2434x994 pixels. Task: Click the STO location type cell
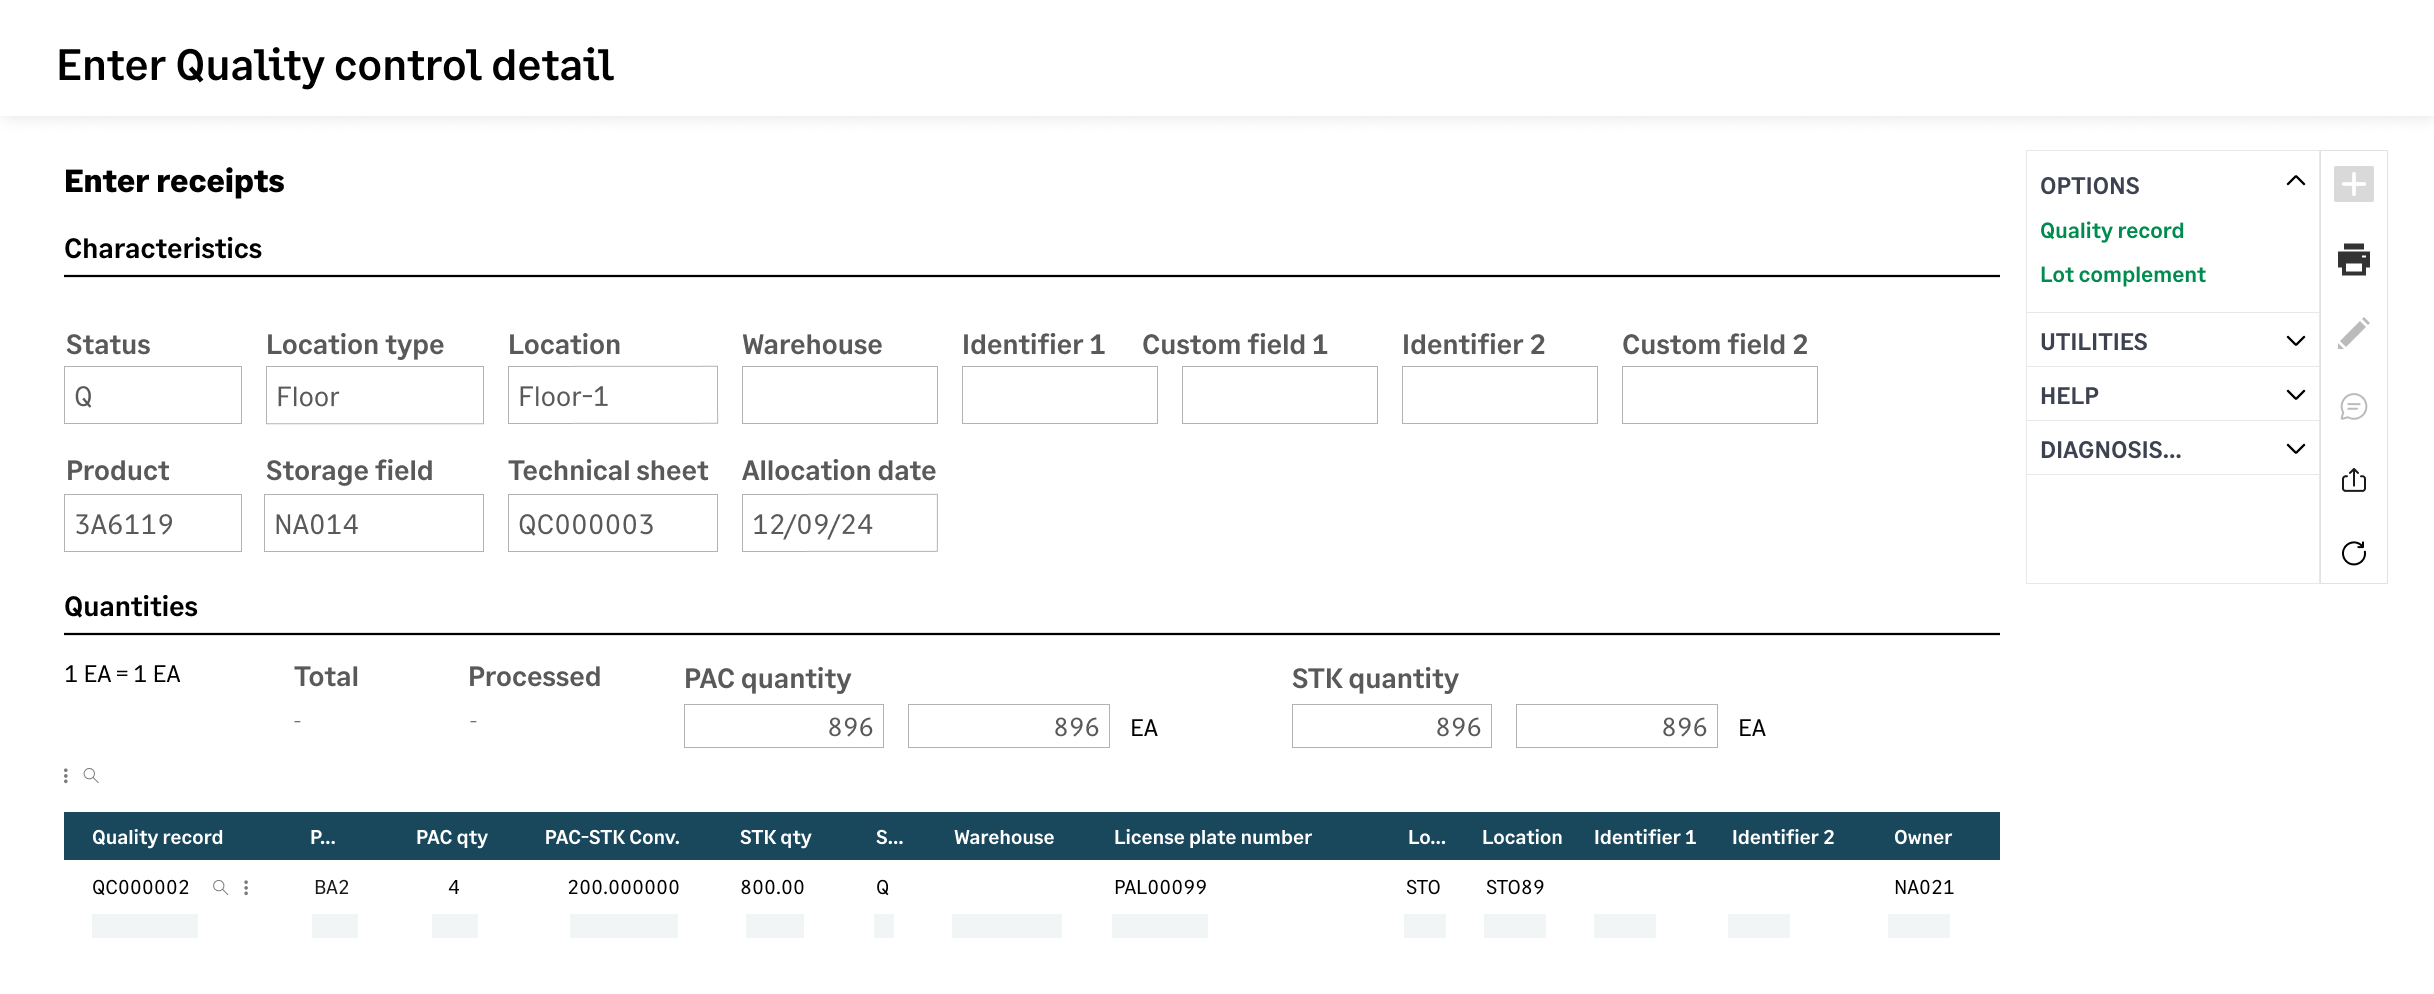1423,887
